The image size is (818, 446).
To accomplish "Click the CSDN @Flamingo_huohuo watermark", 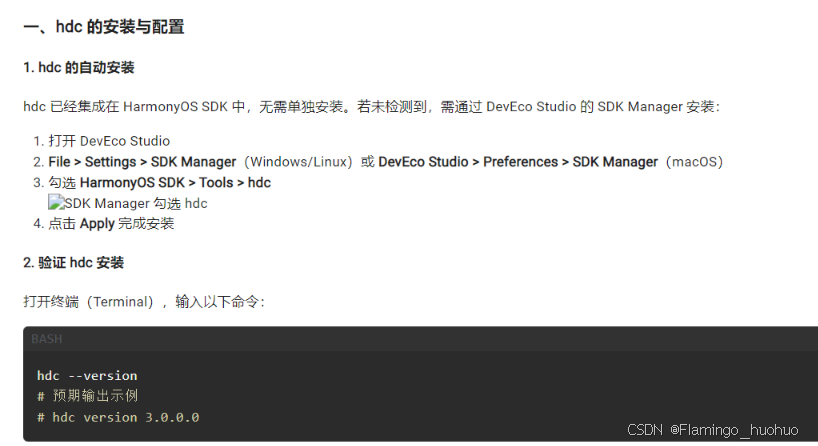I will tap(712, 430).
